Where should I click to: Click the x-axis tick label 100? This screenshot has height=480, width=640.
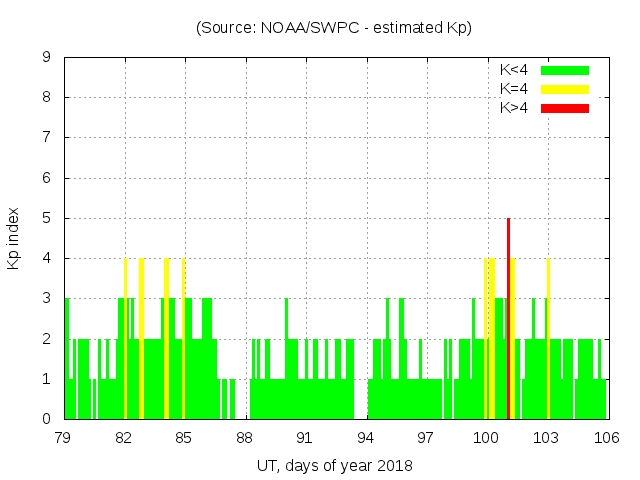[x=486, y=438]
